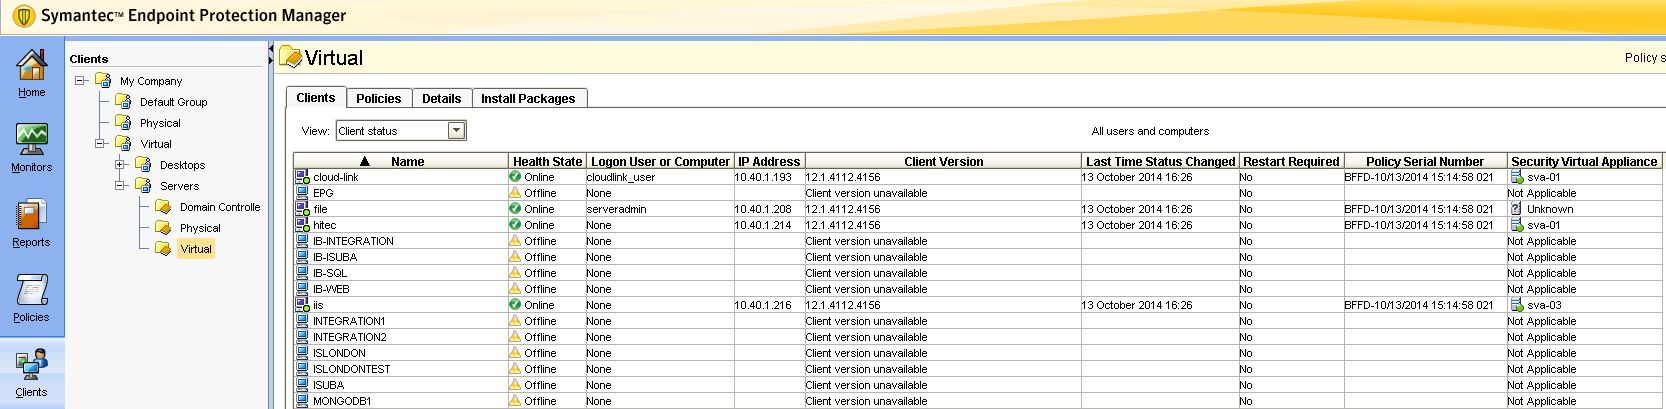1666x409 pixels.
Task: Sort by Logon User or Computer column
Action: coord(660,161)
